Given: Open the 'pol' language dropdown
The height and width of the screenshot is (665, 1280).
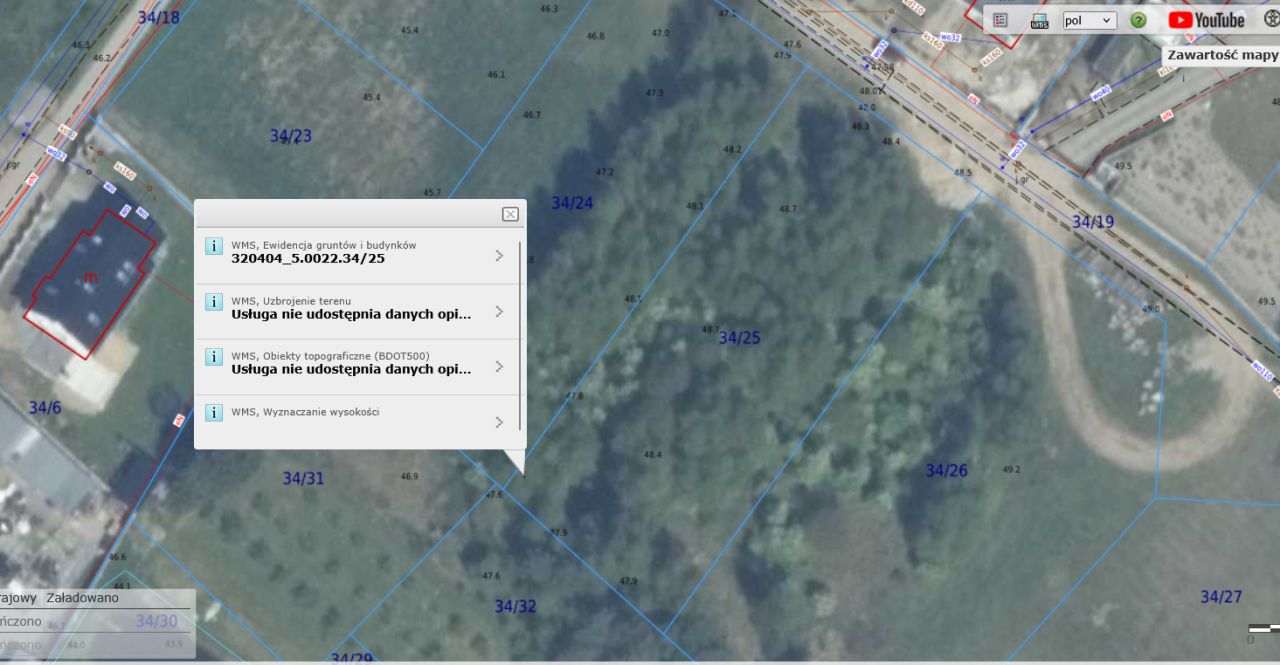Looking at the screenshot, I should [x=1089, y=20].
